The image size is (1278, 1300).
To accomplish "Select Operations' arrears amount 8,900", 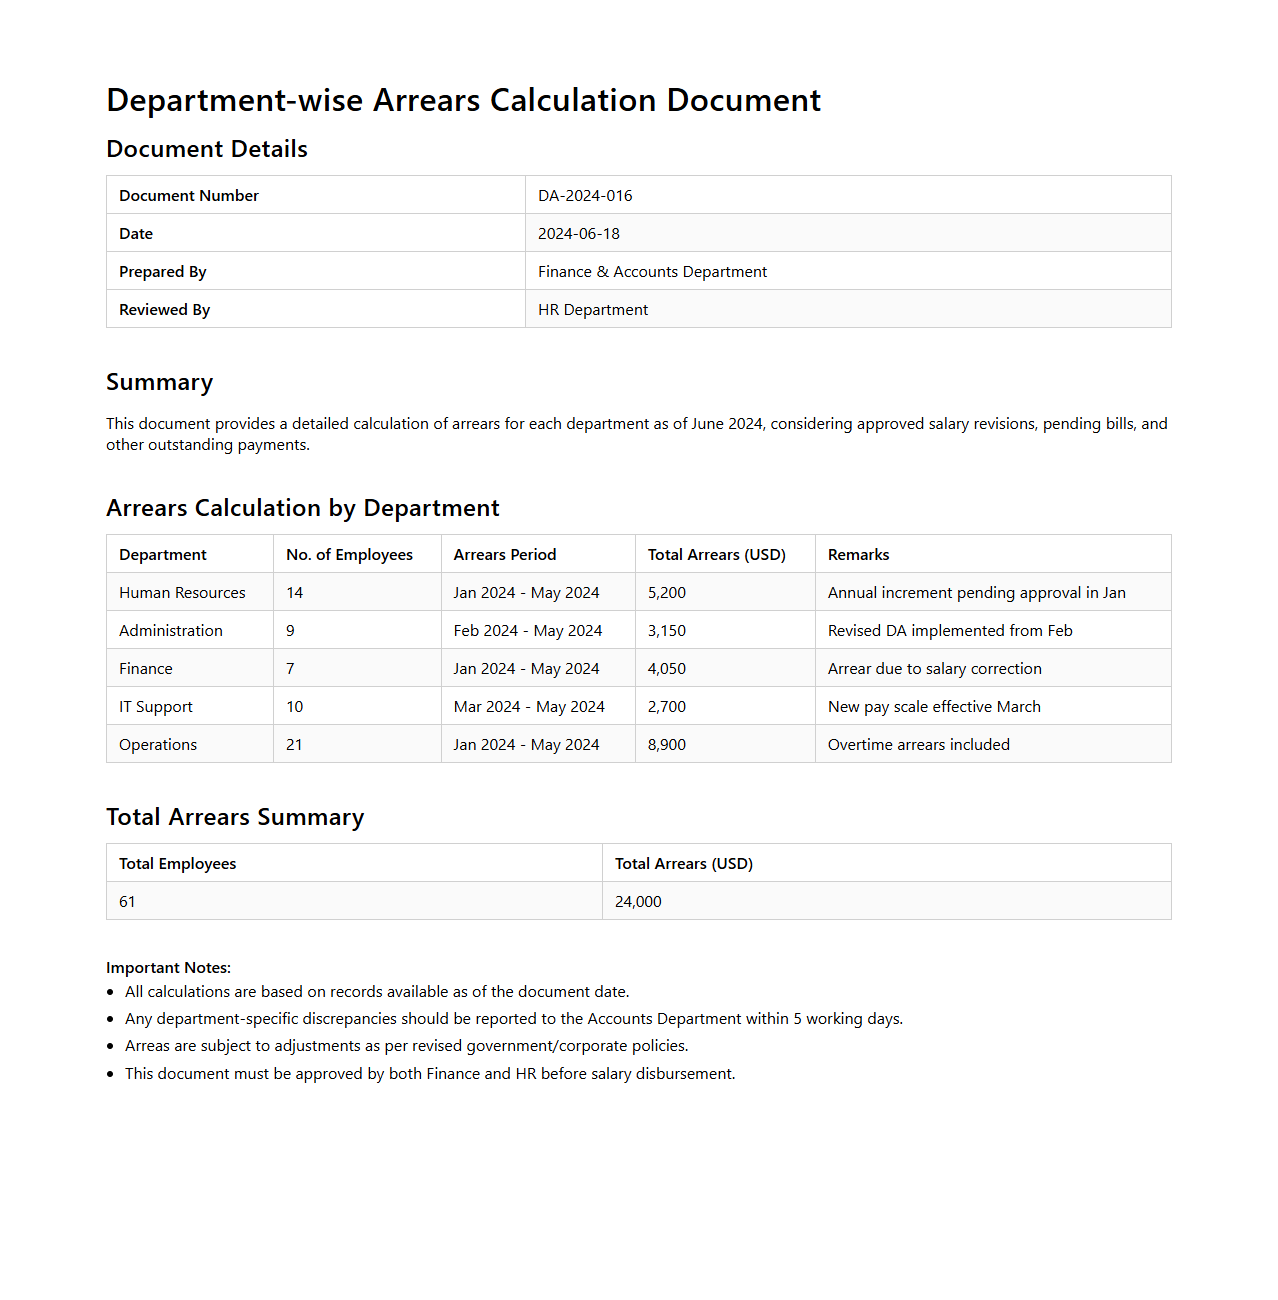I will pyautogui.click(x=666, y=745).
